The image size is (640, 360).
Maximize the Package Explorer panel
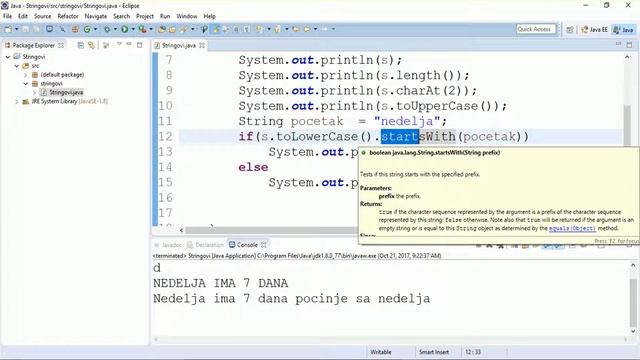click(140, 45)
